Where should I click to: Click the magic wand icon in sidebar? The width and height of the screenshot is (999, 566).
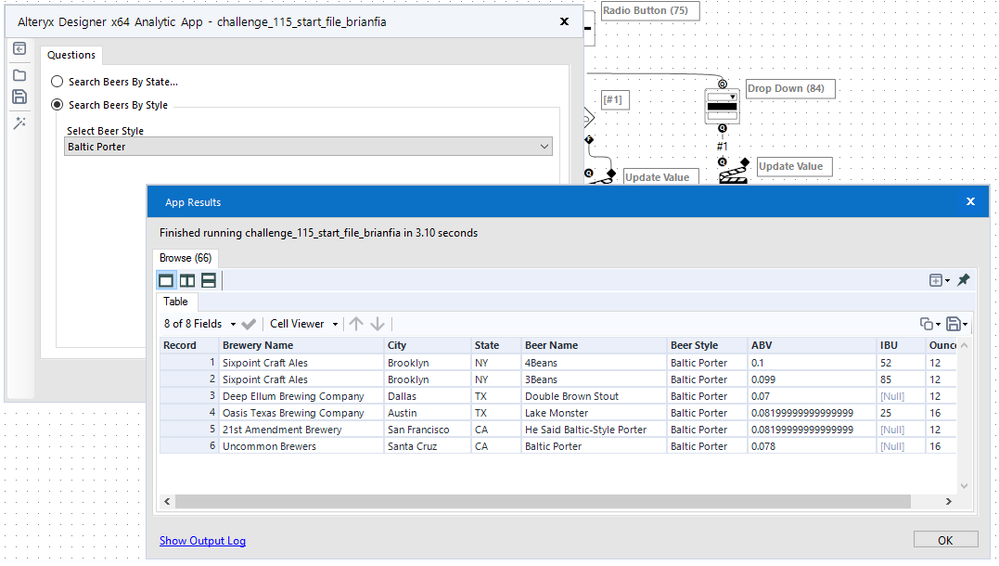click(20, 123)
